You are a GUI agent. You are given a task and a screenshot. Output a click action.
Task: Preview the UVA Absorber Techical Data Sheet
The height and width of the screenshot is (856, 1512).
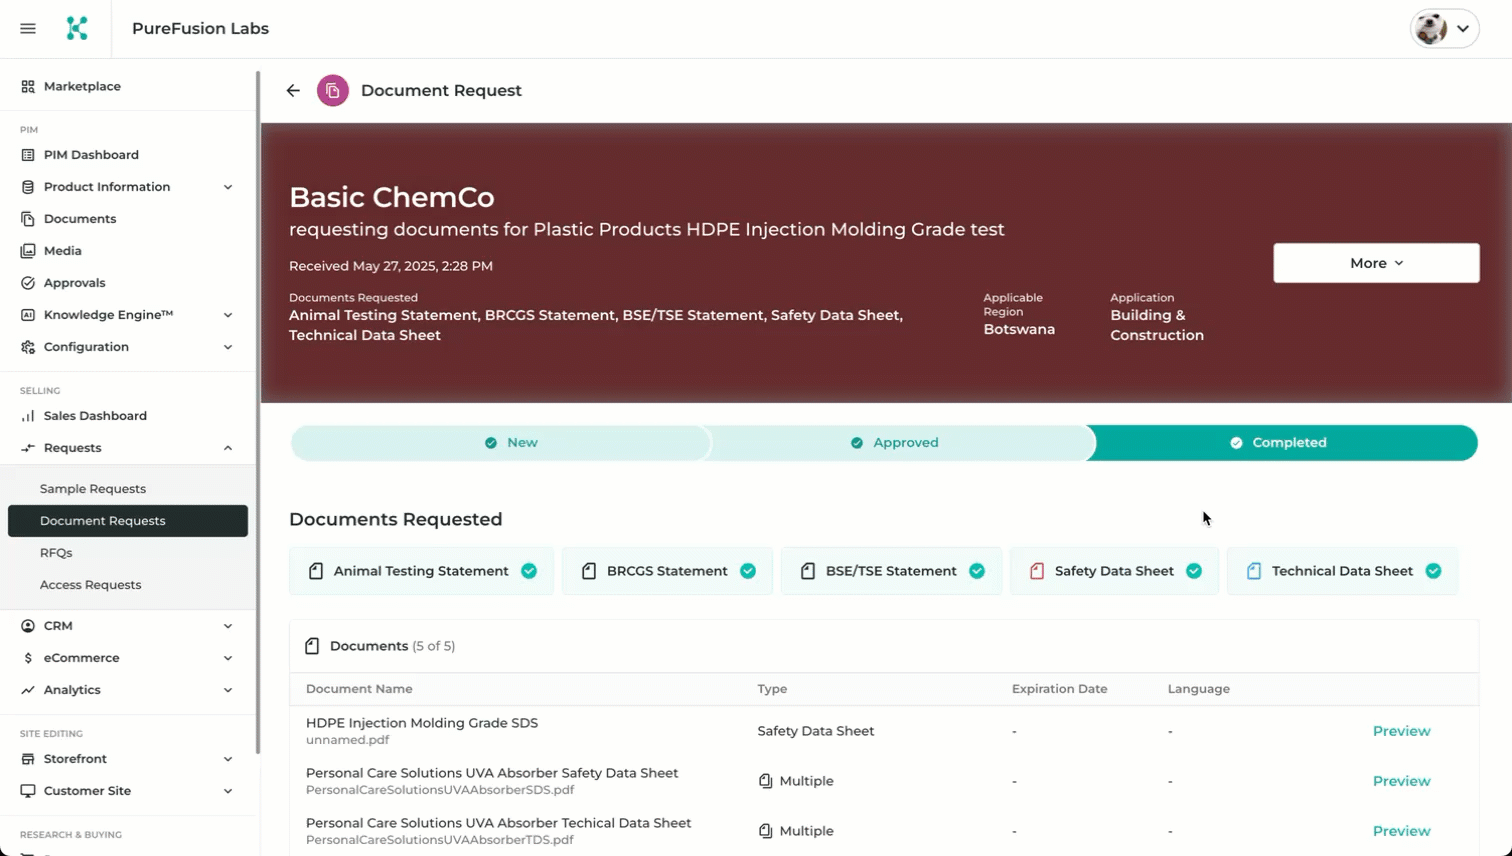tap(1401, 831)
